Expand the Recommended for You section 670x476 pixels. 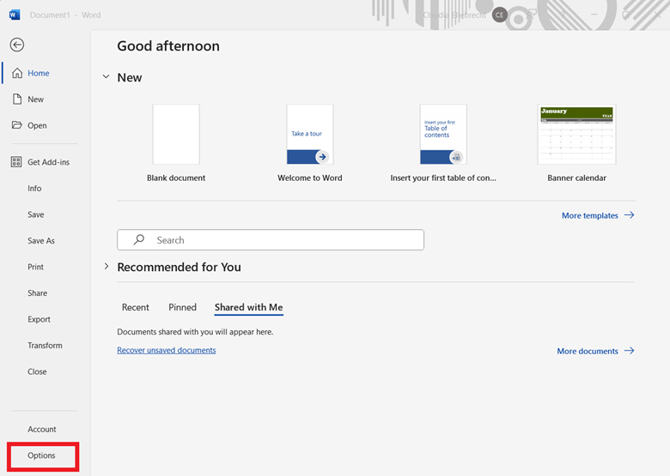[x=106, y=267]
